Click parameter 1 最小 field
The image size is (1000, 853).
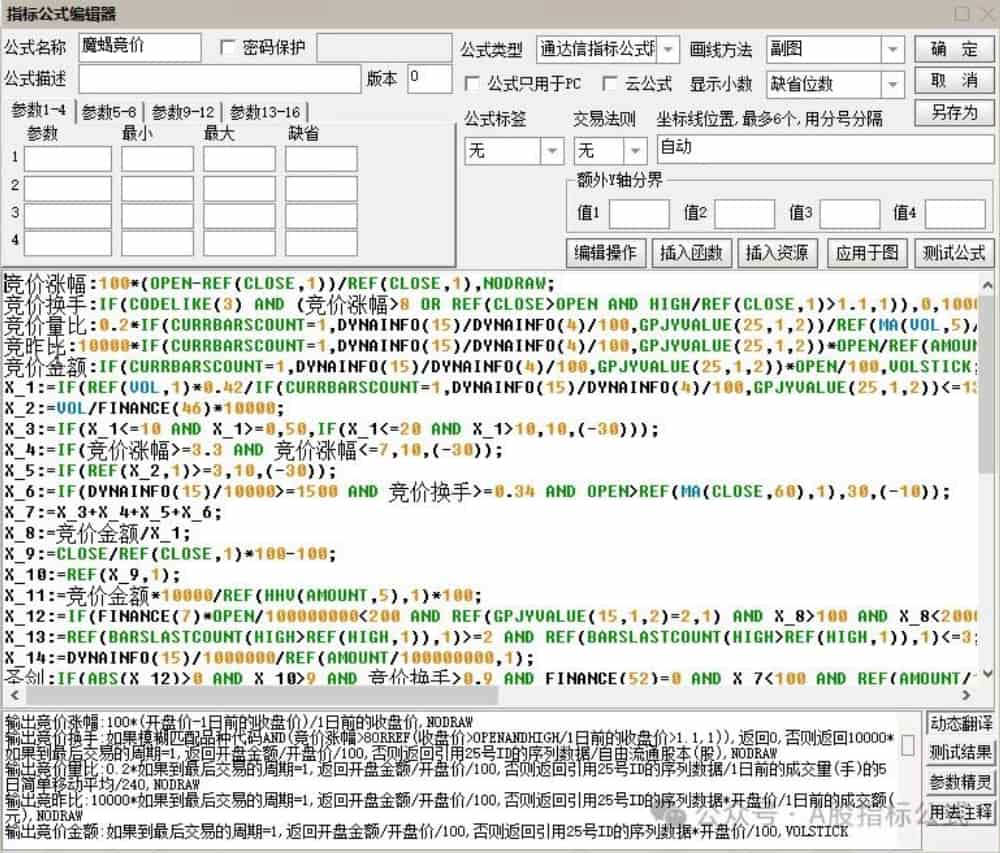[158, 159]
